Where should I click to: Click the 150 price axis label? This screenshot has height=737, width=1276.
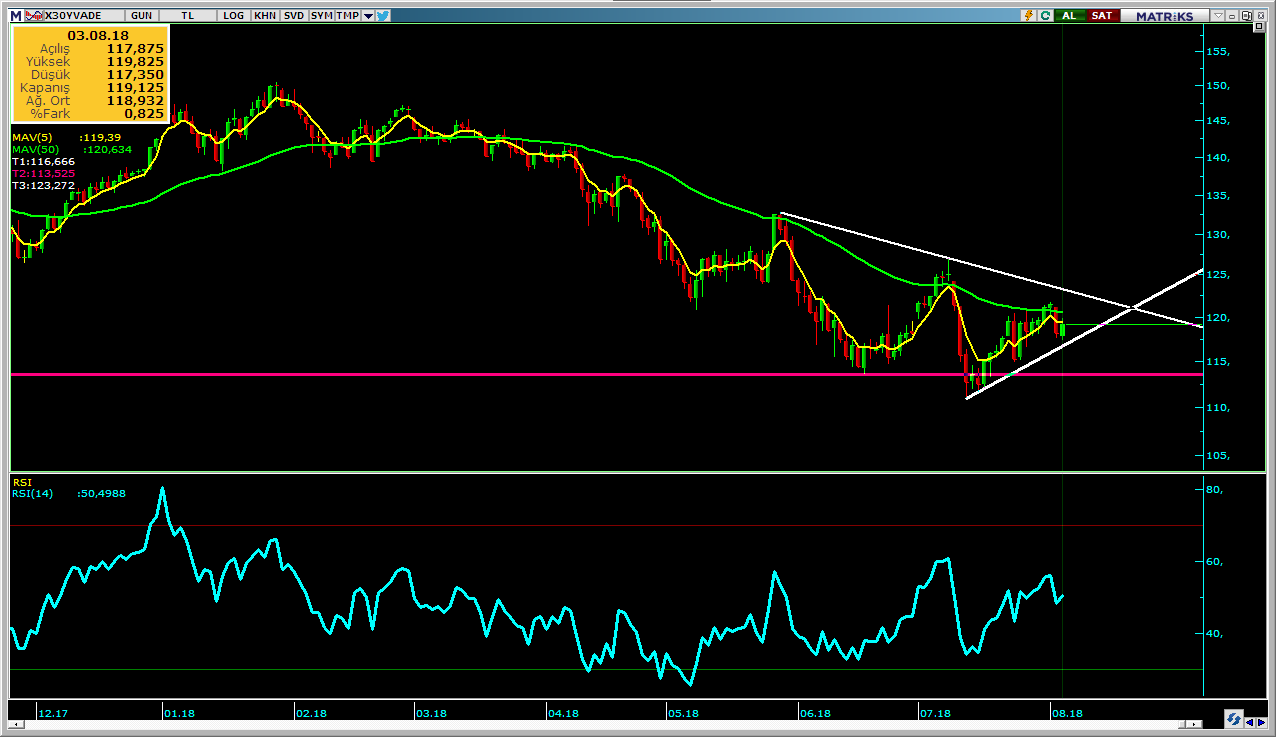(x=1219, y=86)
